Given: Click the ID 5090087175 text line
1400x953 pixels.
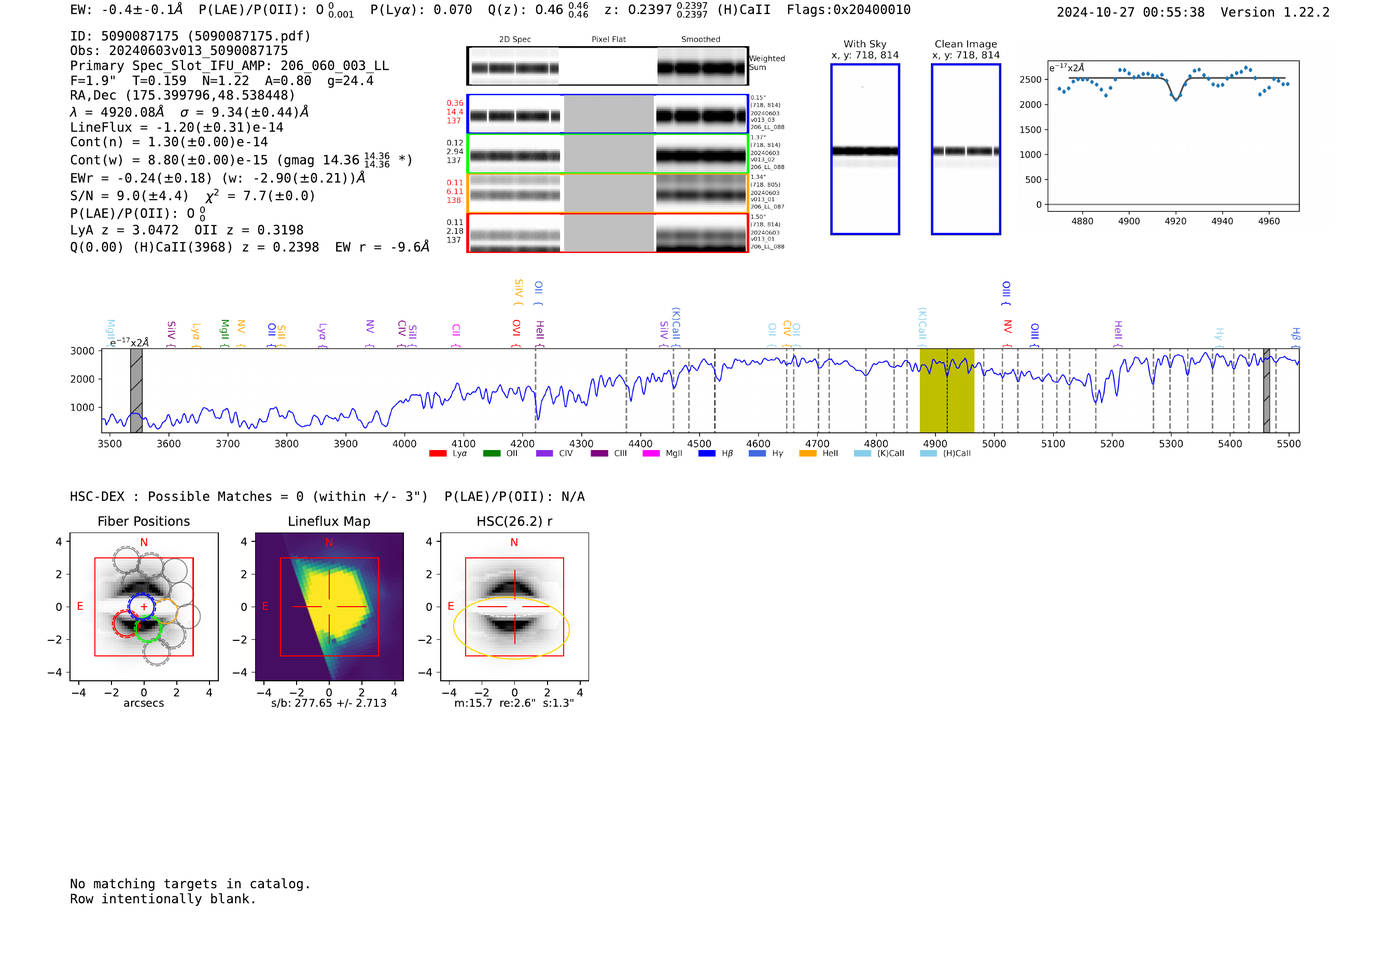Looking at the screenshot, I should click(x=190, y=36).
